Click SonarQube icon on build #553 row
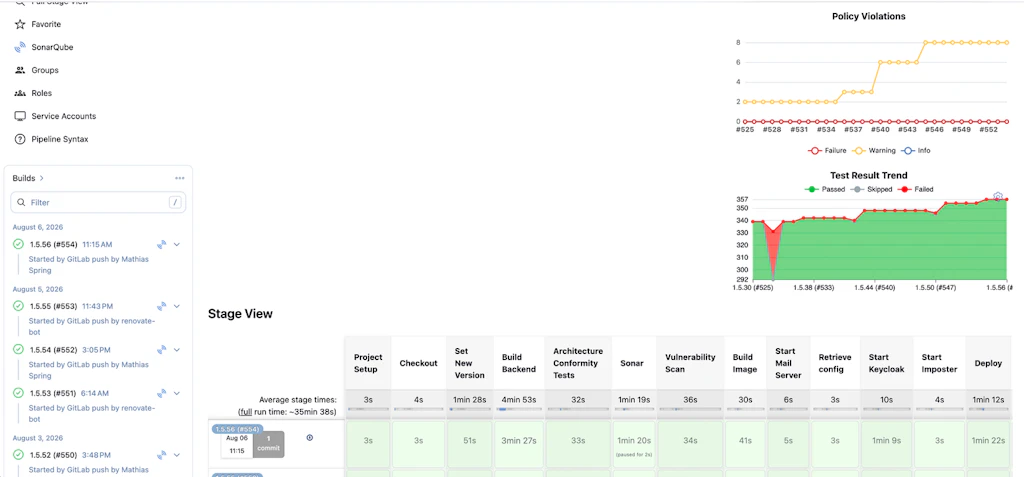Image resolution: width=1024 pixels, height=477 pixels. pyautogui.click(x=161, y=306)
